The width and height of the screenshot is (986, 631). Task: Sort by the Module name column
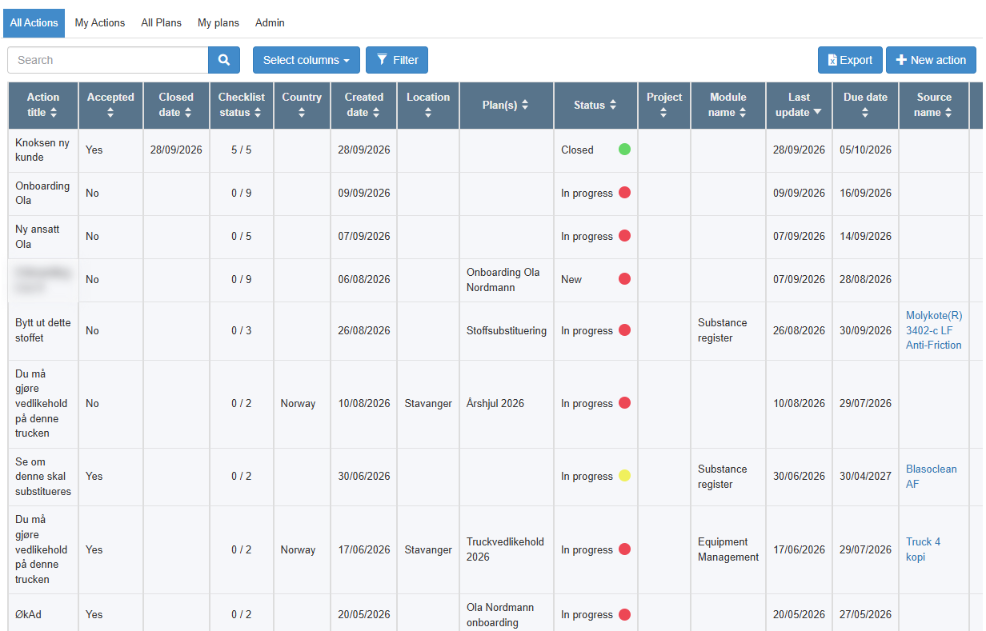click(728, 105)
